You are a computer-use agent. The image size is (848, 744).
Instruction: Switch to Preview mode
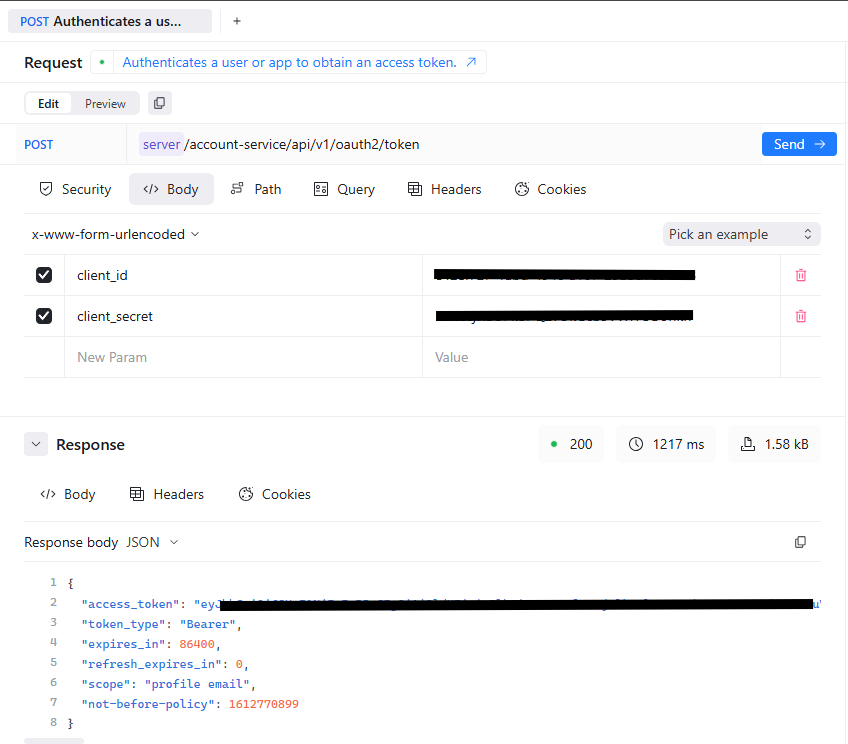105,103
